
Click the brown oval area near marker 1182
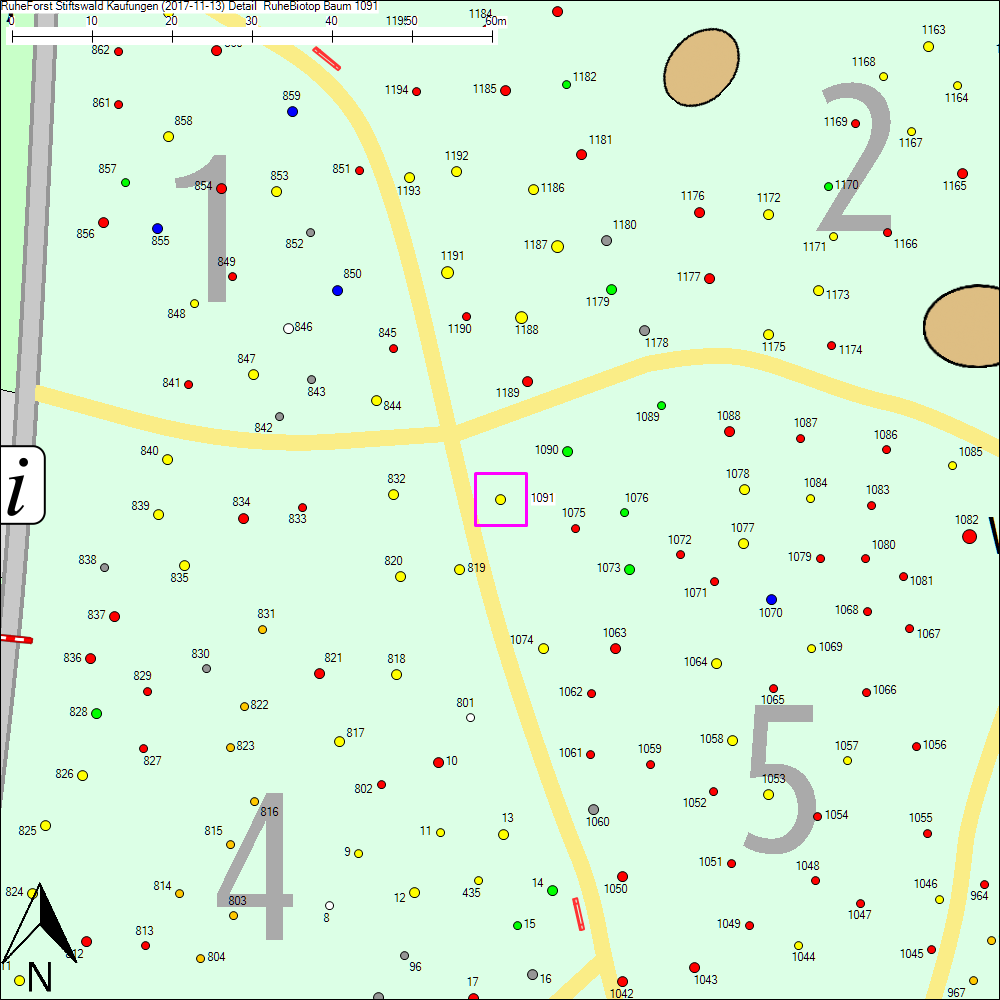(702, 67)
